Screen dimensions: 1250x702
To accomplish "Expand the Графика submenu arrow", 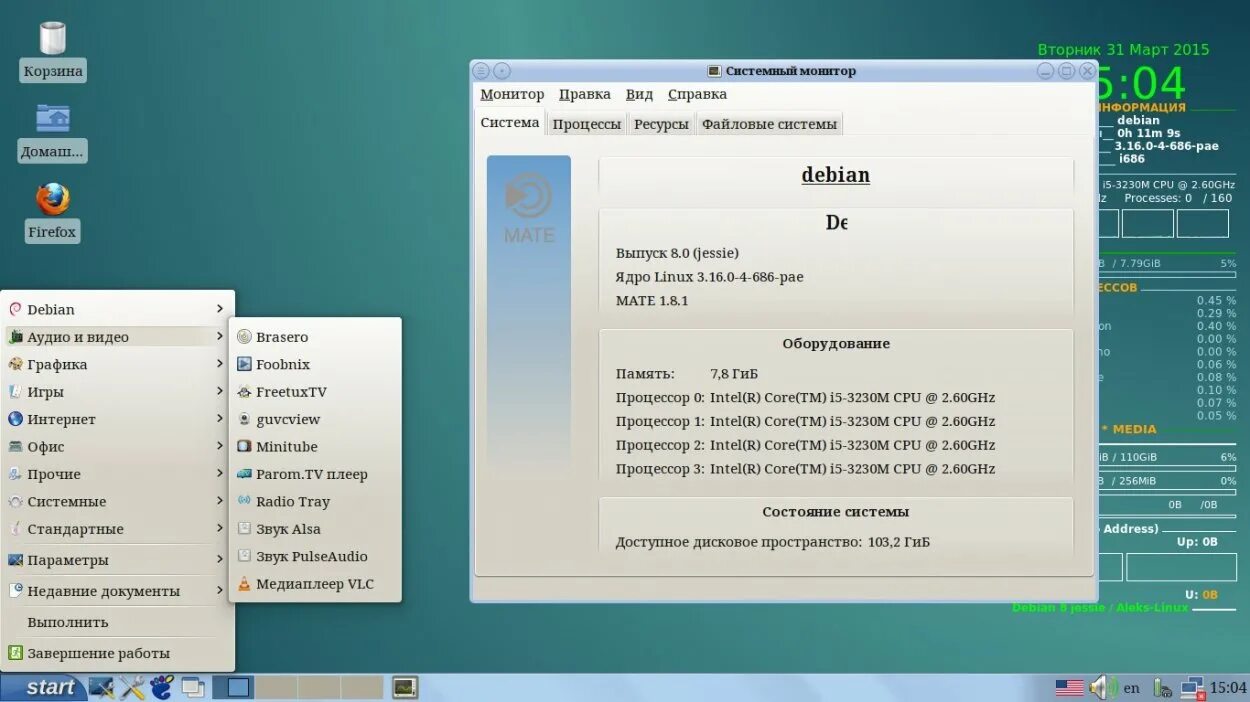I will 220,365.
